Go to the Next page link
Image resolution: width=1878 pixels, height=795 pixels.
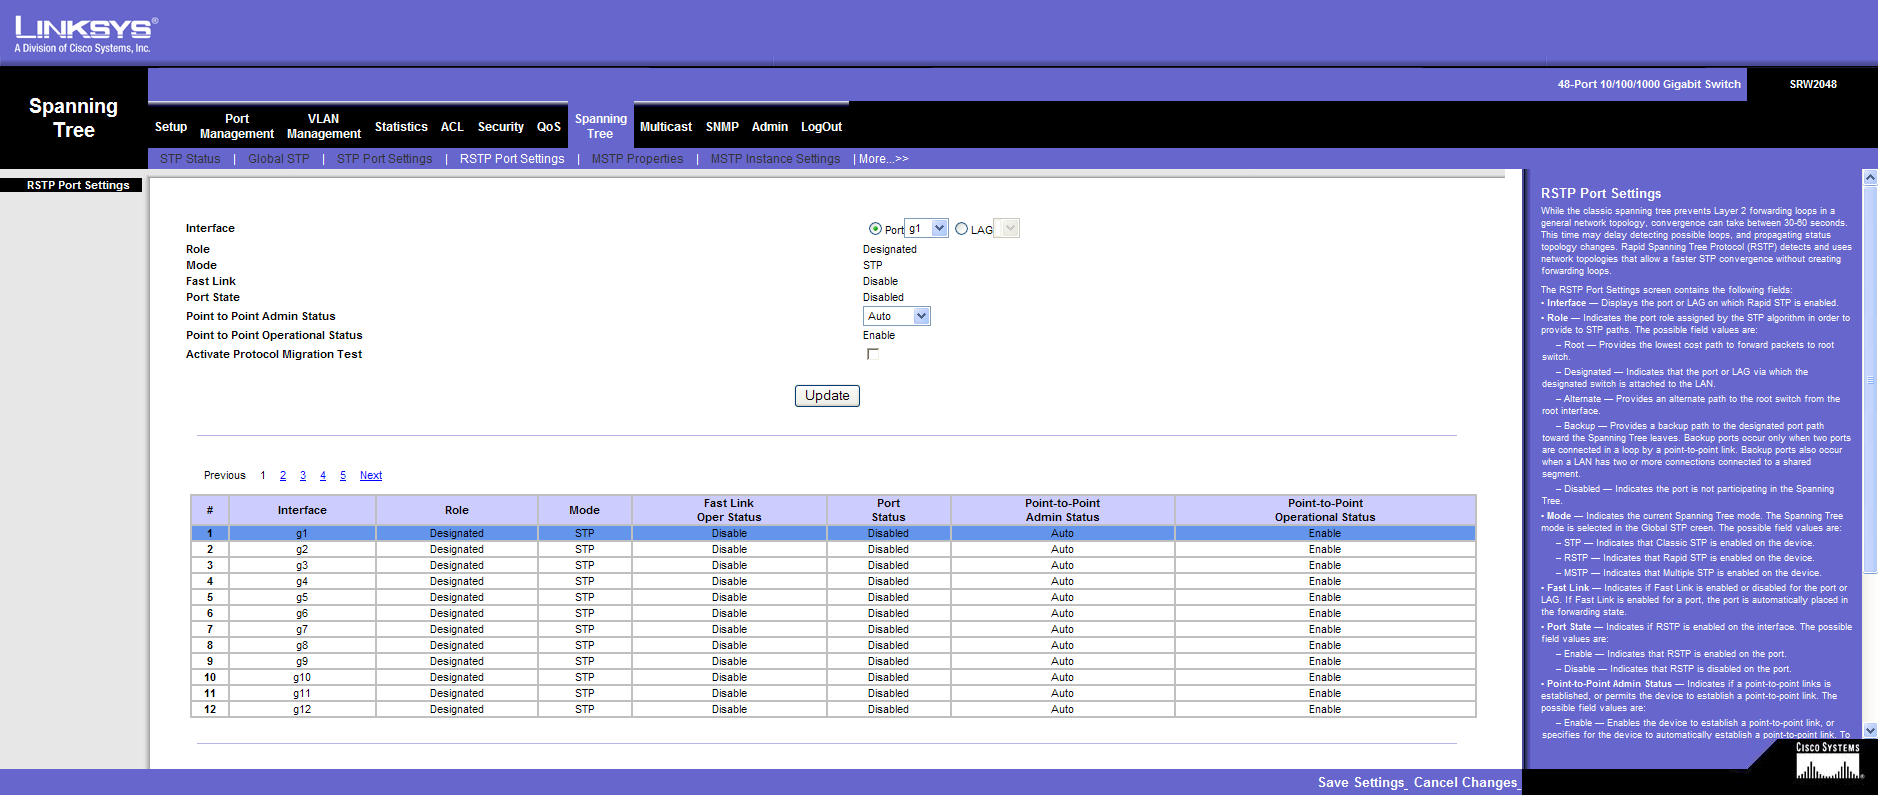click(370, 476)
